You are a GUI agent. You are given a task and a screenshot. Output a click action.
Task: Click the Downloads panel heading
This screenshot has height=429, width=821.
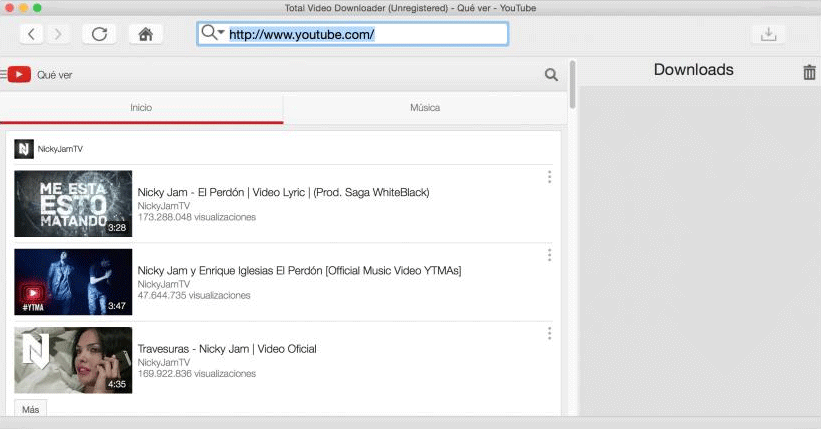[694, 70]
